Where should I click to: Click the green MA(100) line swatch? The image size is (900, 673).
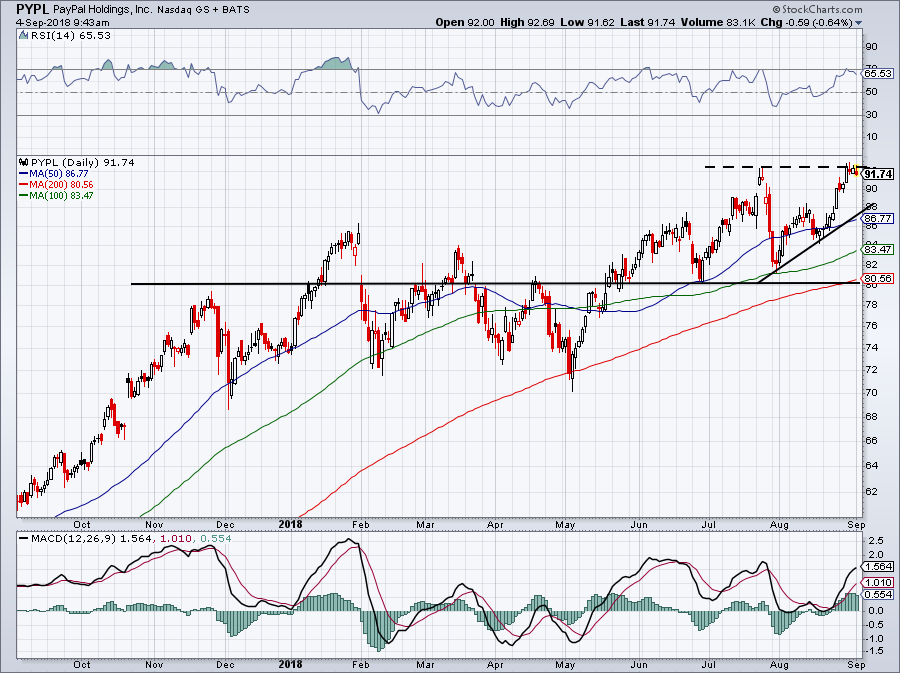[x=24, y=196]
